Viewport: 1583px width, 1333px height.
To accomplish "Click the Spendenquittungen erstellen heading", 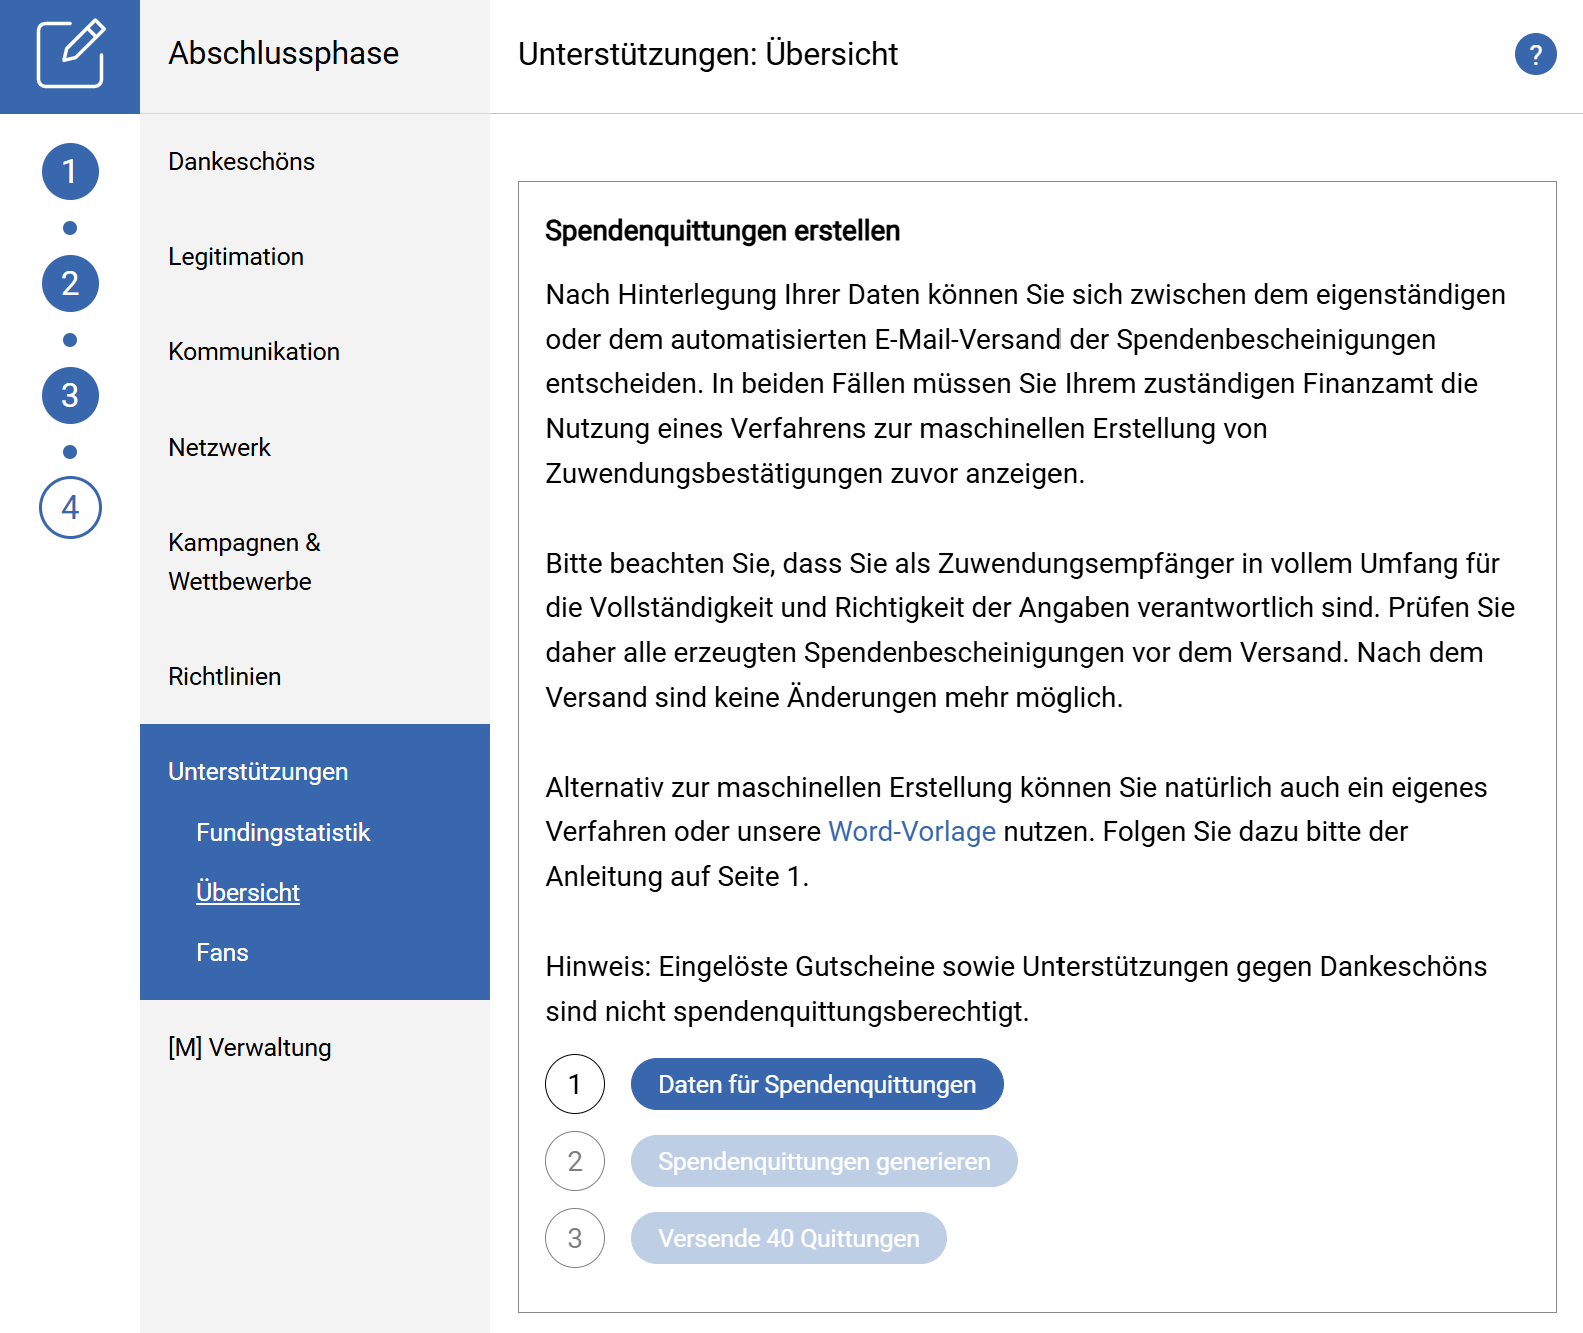I will click(723, 231).
